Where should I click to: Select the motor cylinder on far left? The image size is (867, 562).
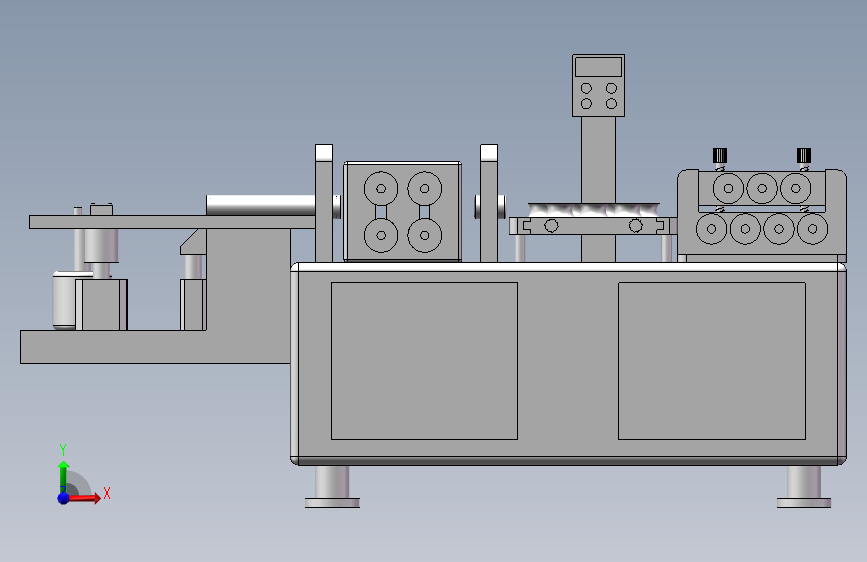(x=64, y=300)
